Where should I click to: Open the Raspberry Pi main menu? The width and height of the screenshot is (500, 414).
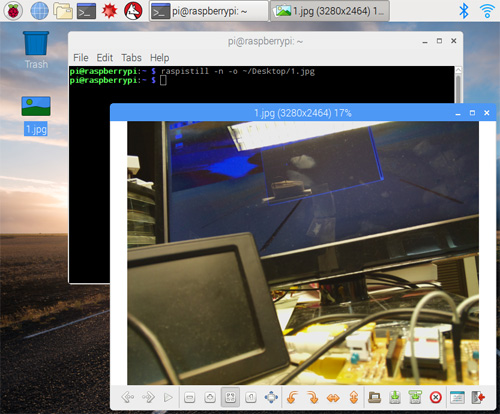pos(13,11)
